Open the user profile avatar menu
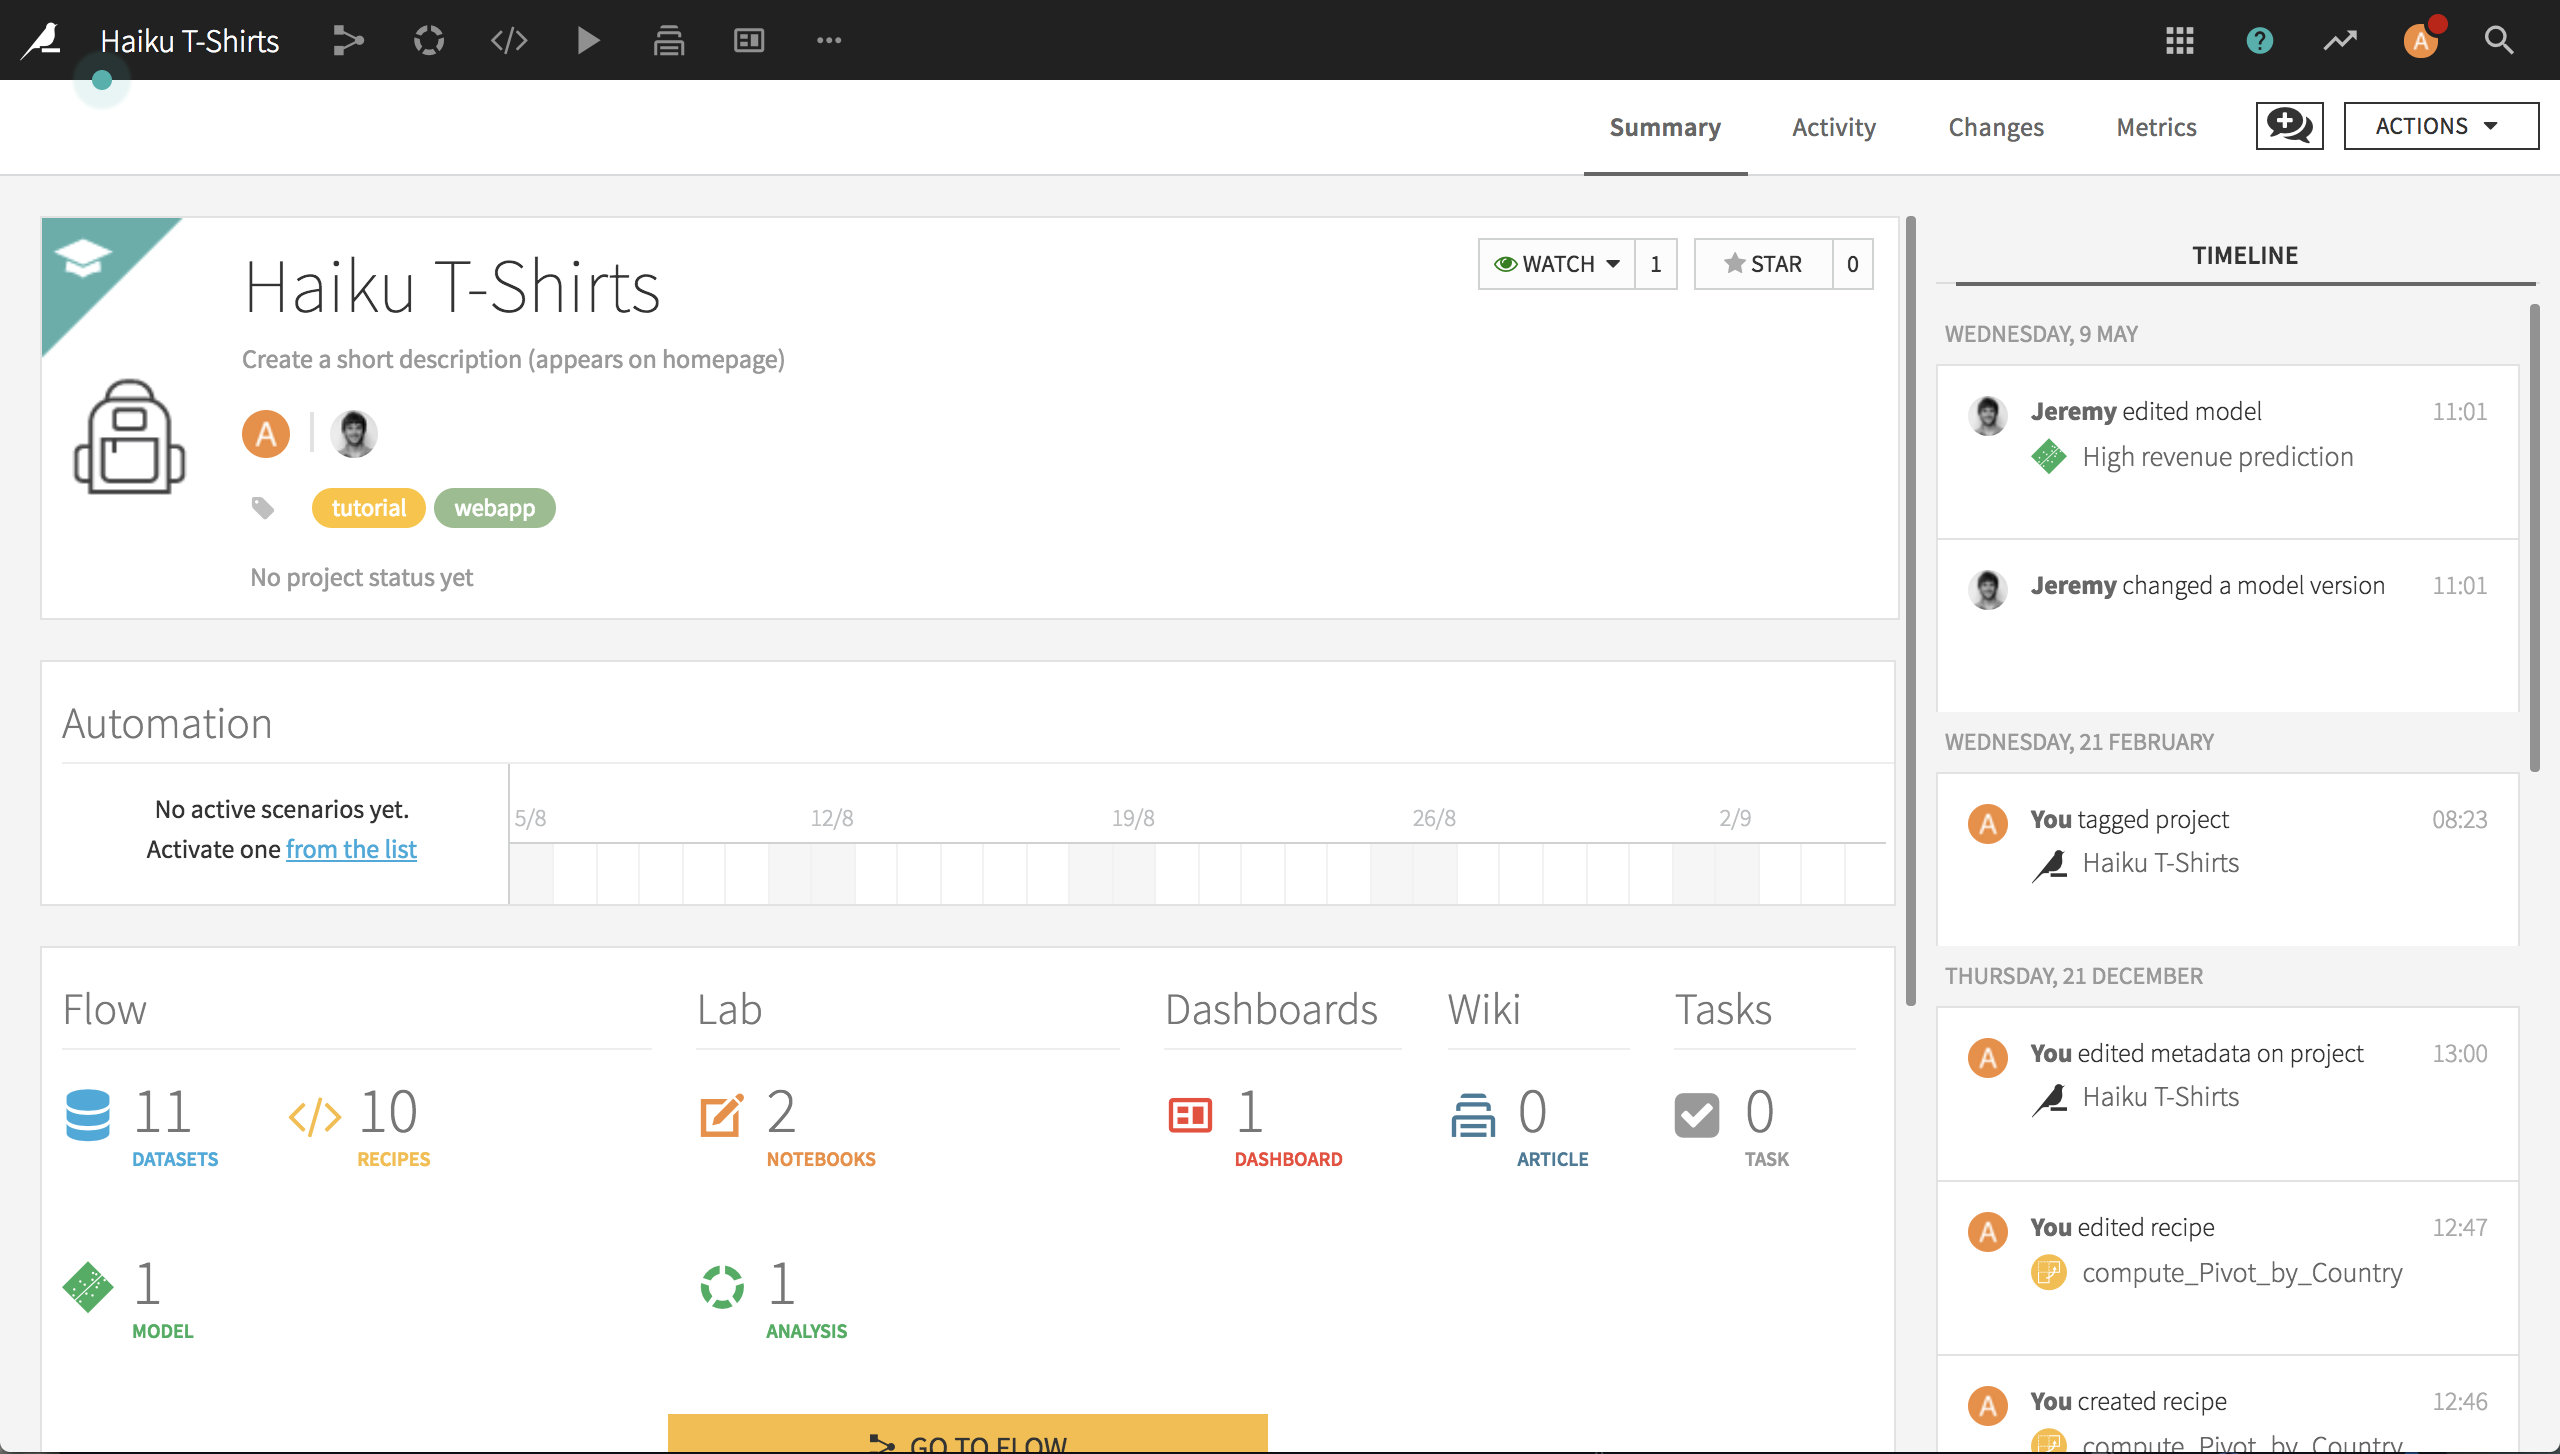This screenshot has height=1454, width=2560. [2421, 40]
